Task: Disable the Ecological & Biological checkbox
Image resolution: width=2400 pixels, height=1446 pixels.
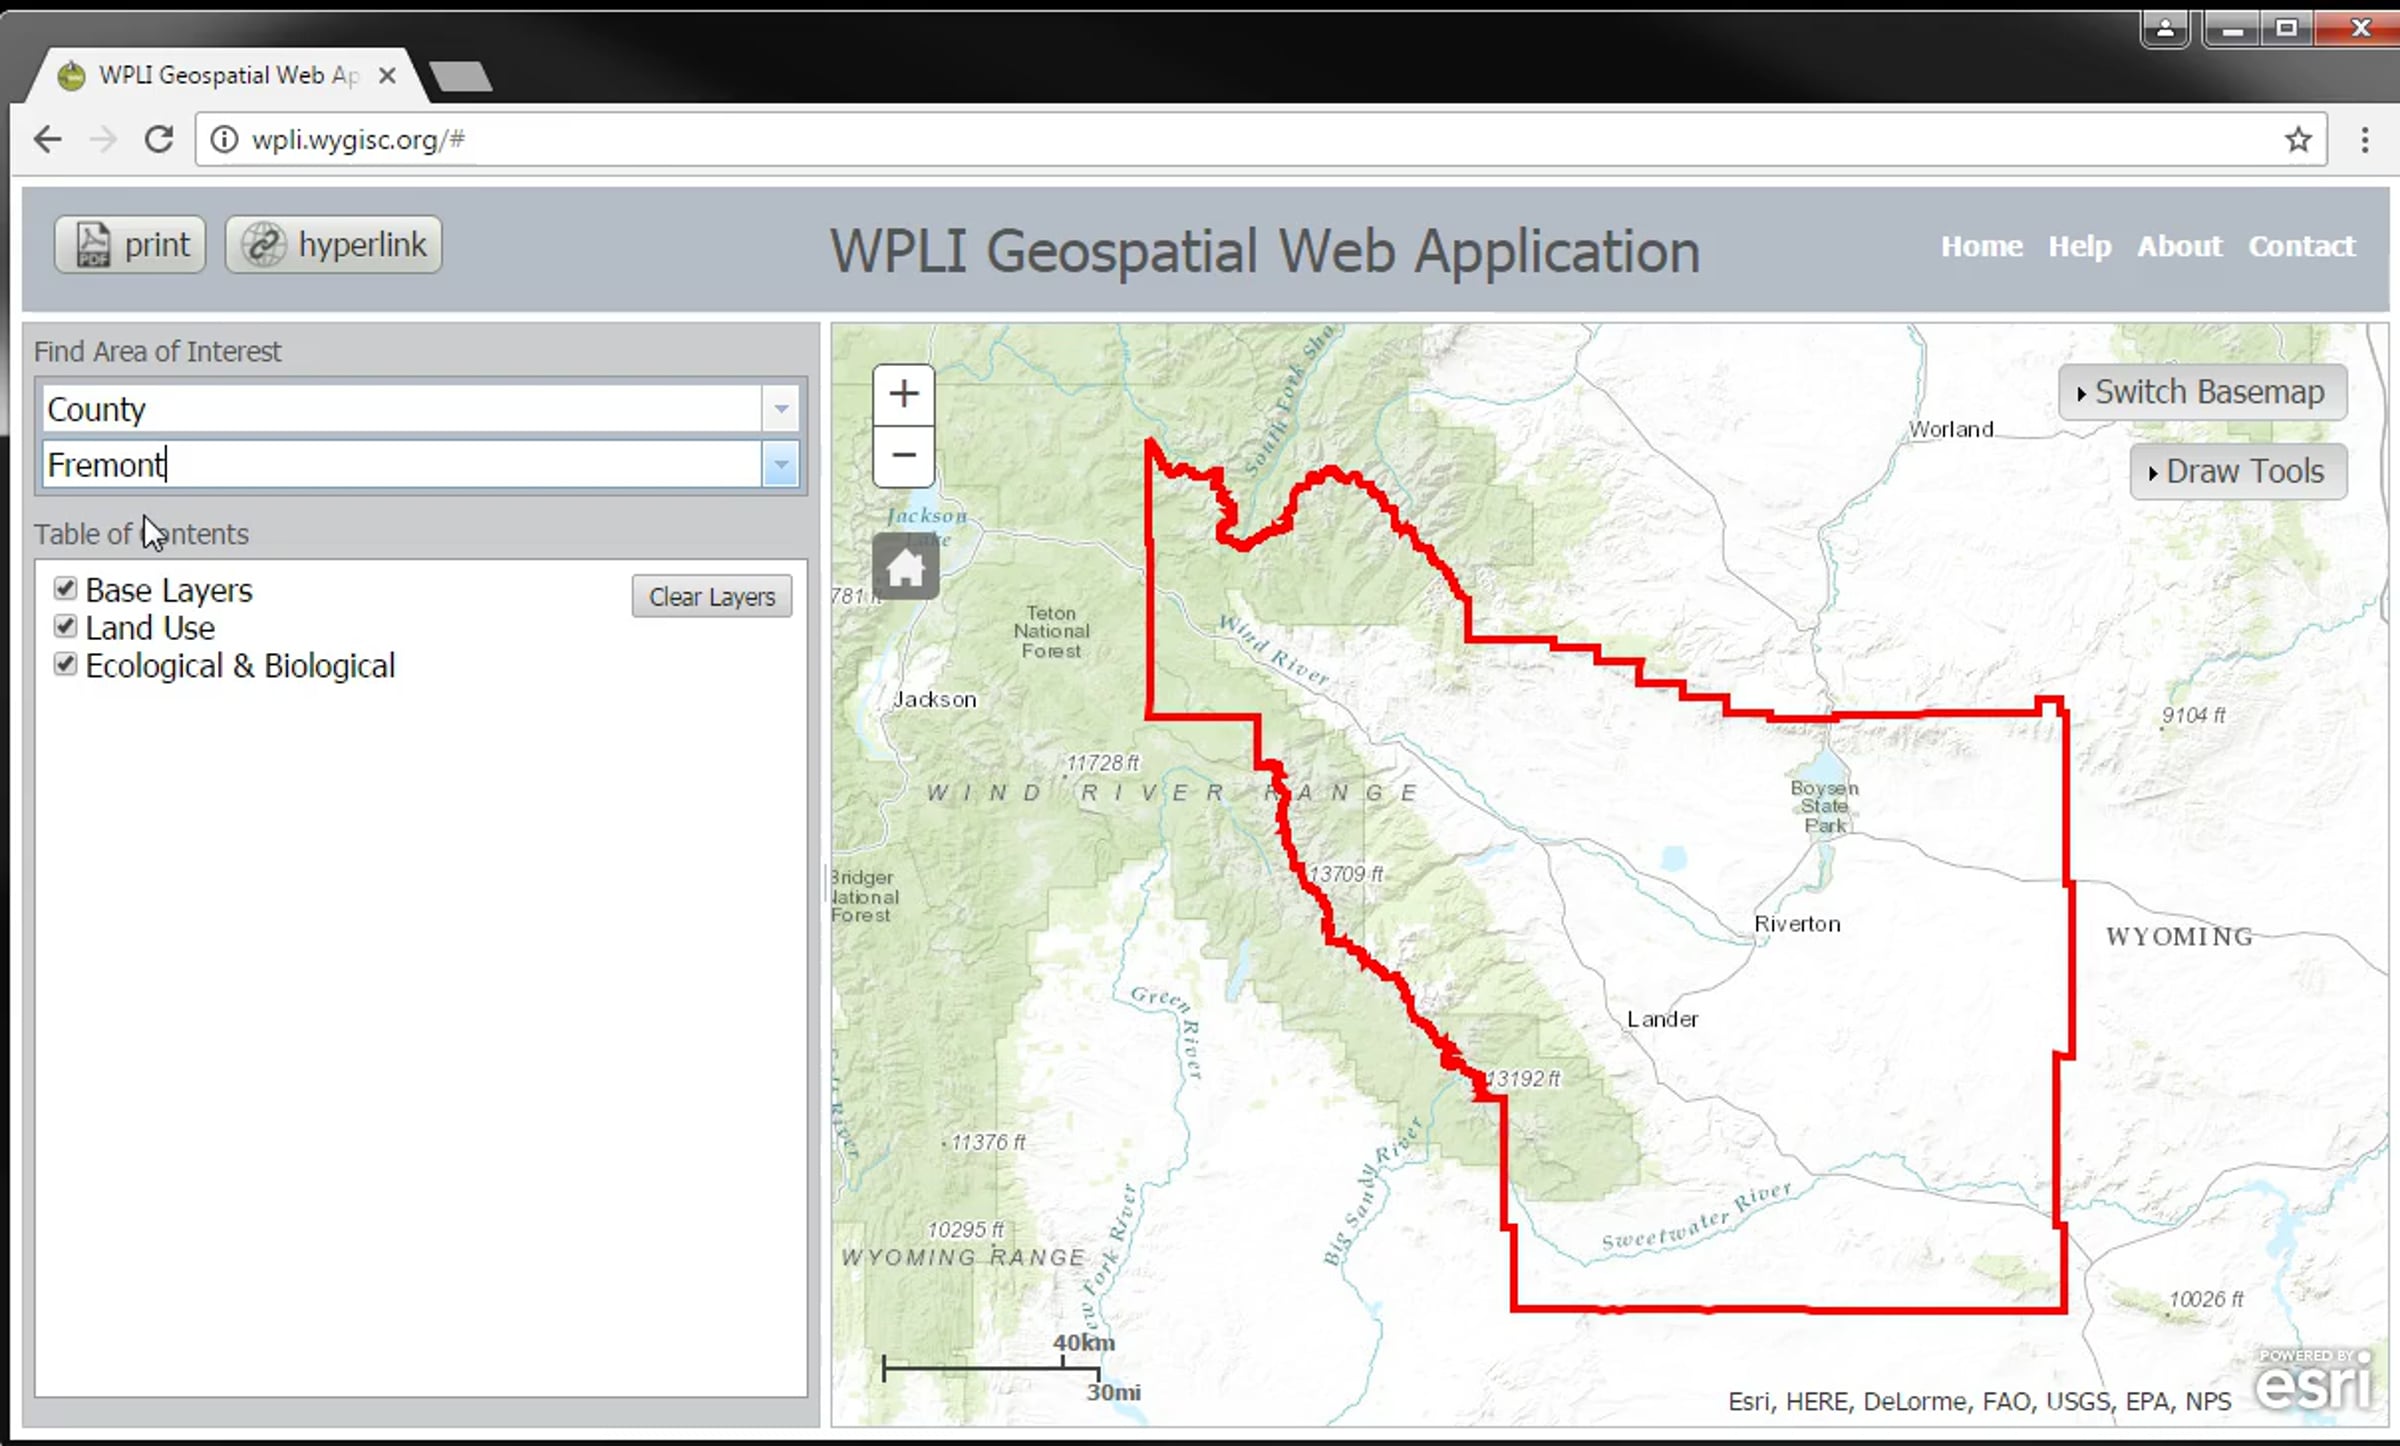Action: pyautogui.click(x=65, y=664)
